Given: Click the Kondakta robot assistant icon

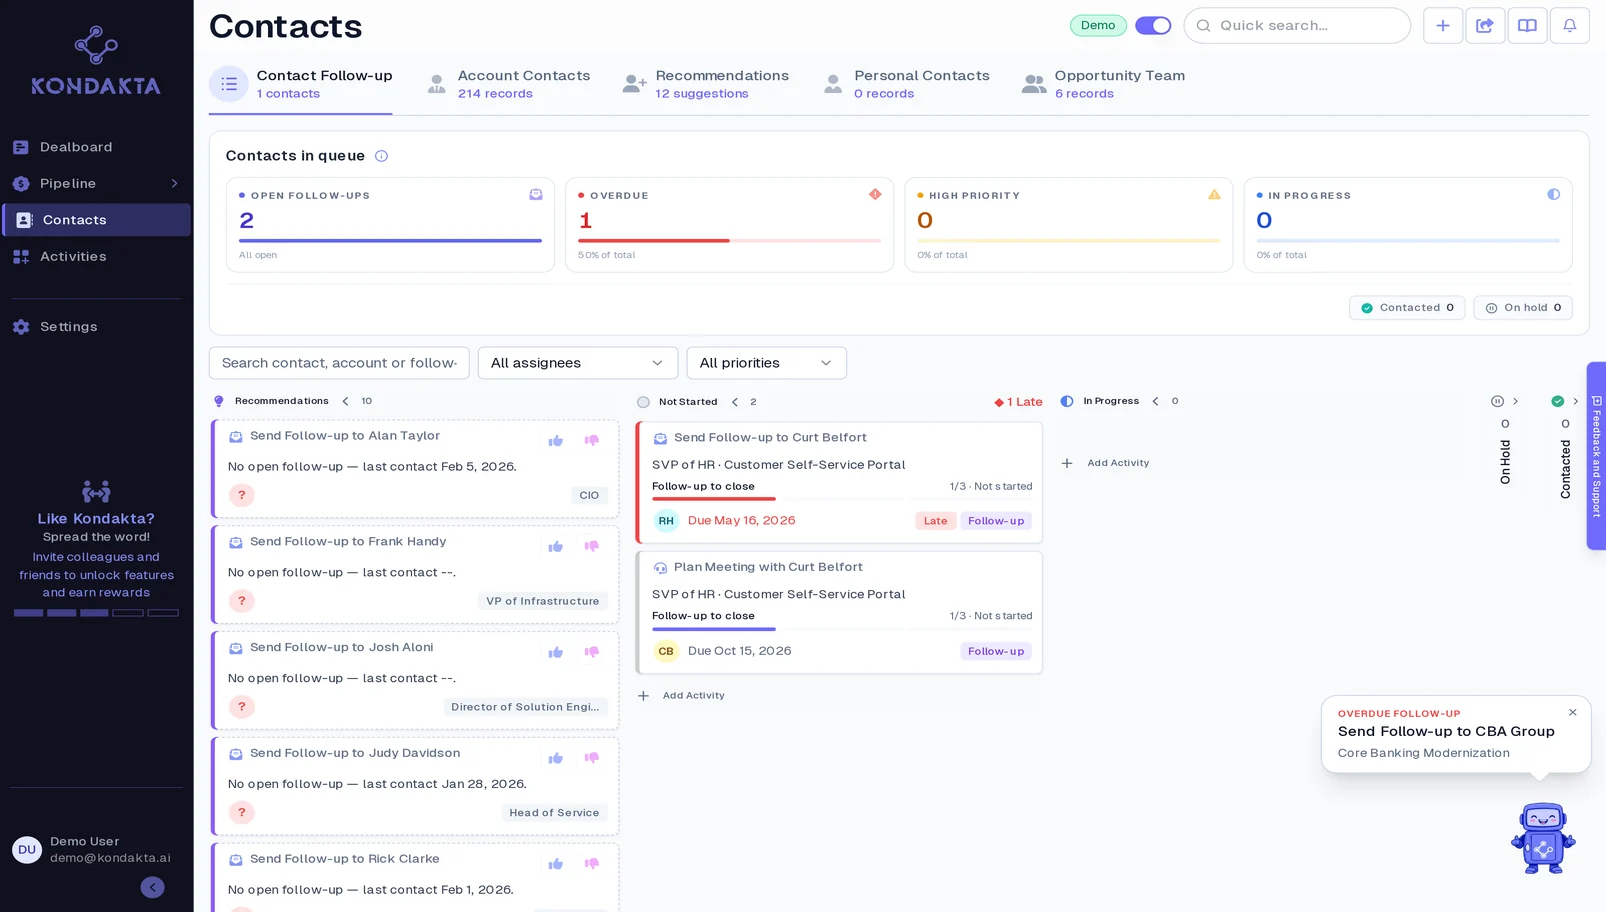Looking at the screenshot, I should [x=1543, y=838].
